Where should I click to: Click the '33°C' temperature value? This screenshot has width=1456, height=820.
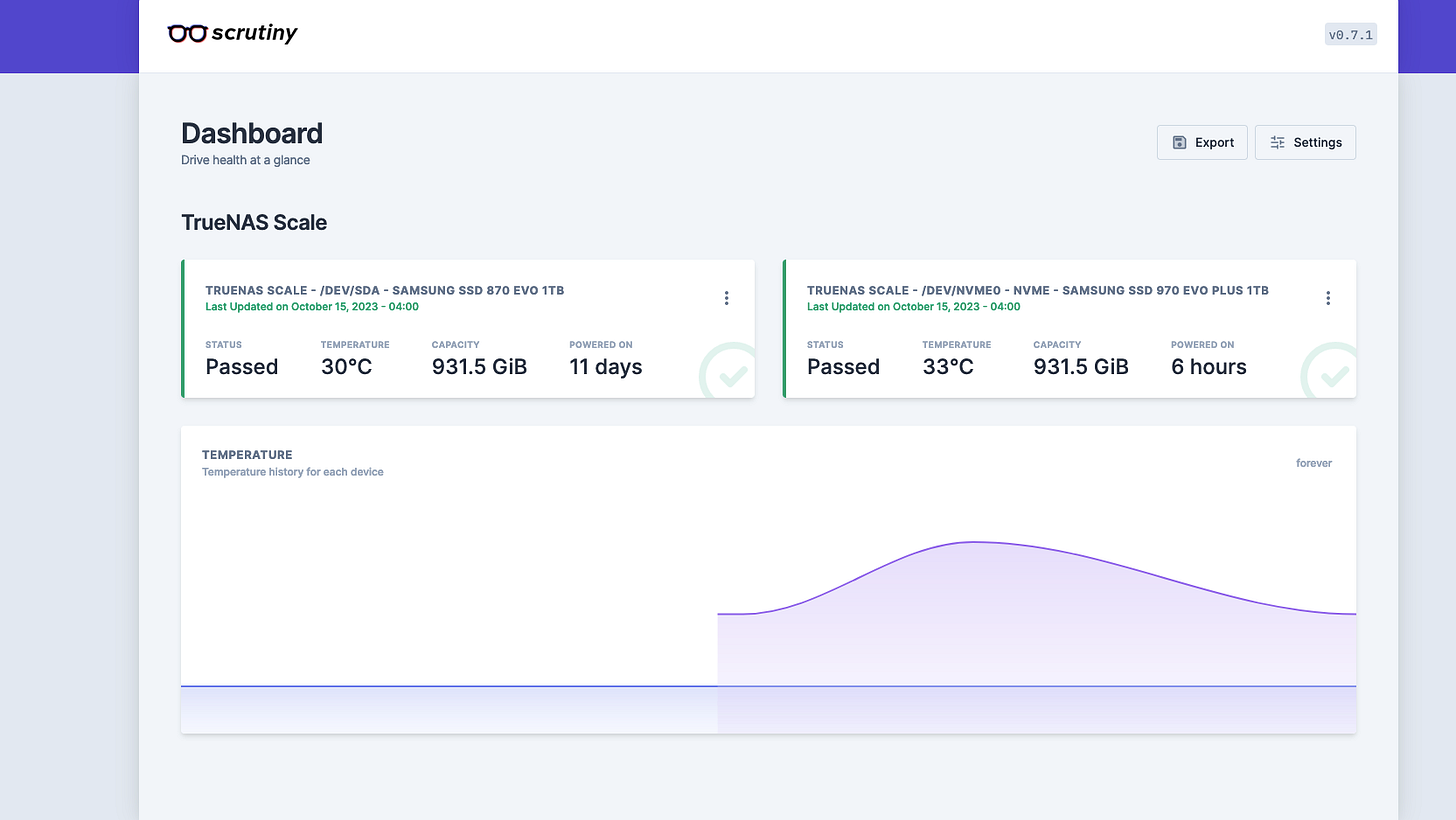[948, 367]
